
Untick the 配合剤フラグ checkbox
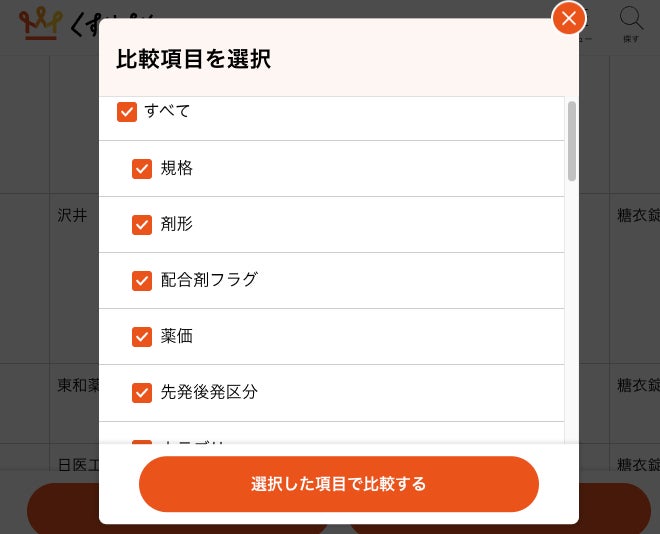coord(142,281)
